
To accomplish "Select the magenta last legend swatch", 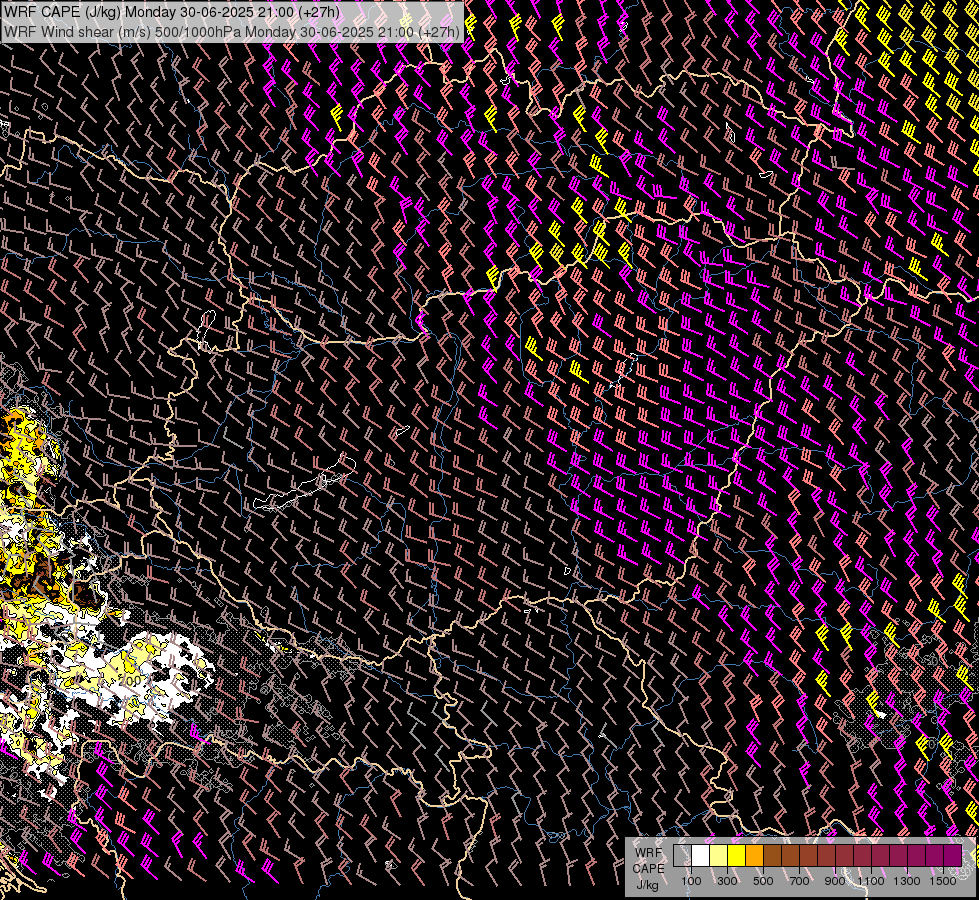I will pyautogui.click(x=952, y=855).
